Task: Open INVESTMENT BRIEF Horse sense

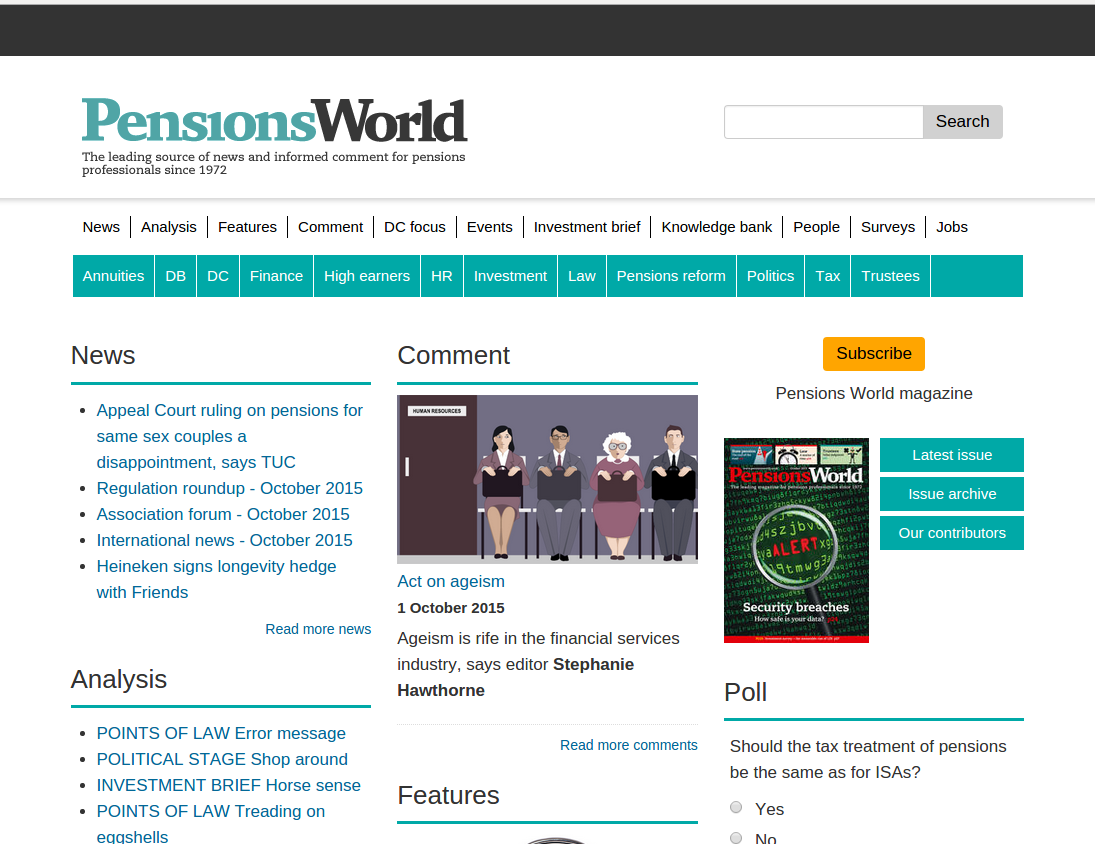Action: (228, 785)
